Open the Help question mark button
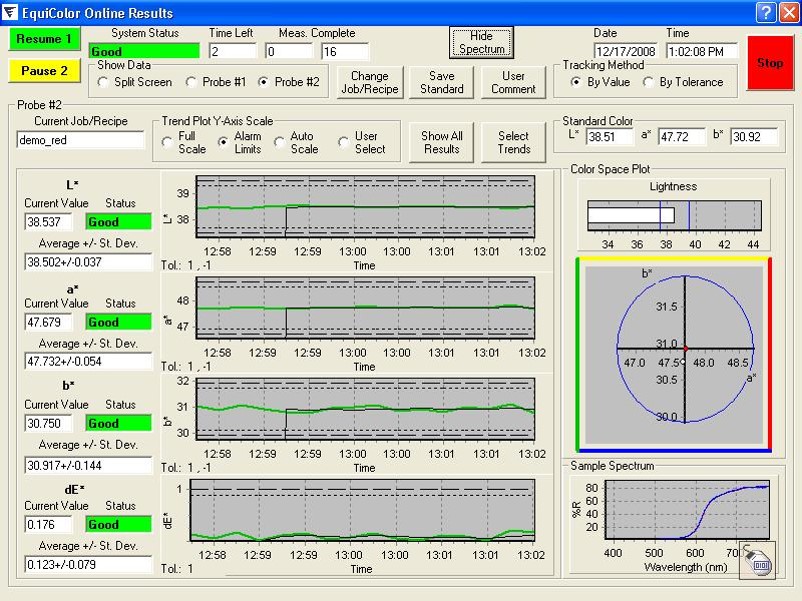The width and height of the screenshot is (802, 601). (765, 13)
